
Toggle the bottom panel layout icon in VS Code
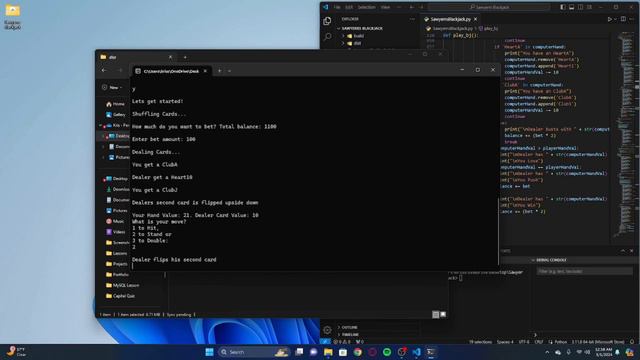(x=571, y=7)
